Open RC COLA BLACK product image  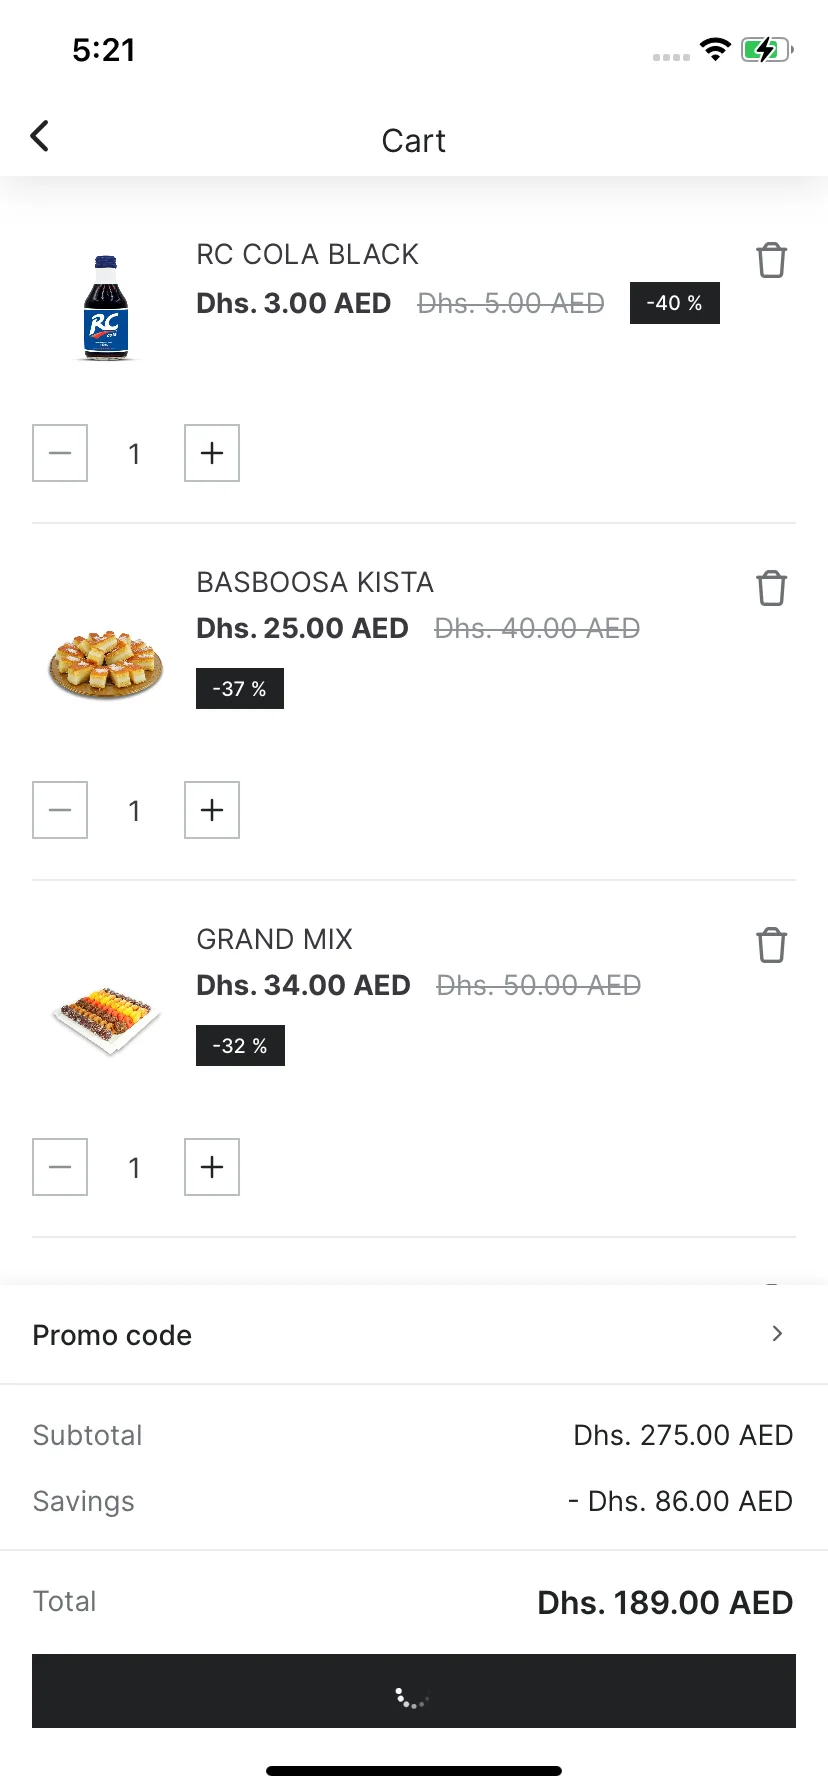pos(106,308)
